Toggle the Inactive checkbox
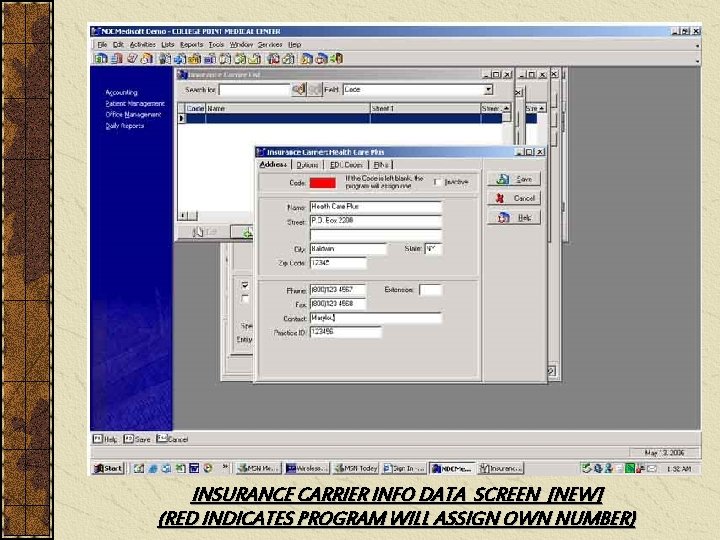720x540 pixels. [437, 182]
